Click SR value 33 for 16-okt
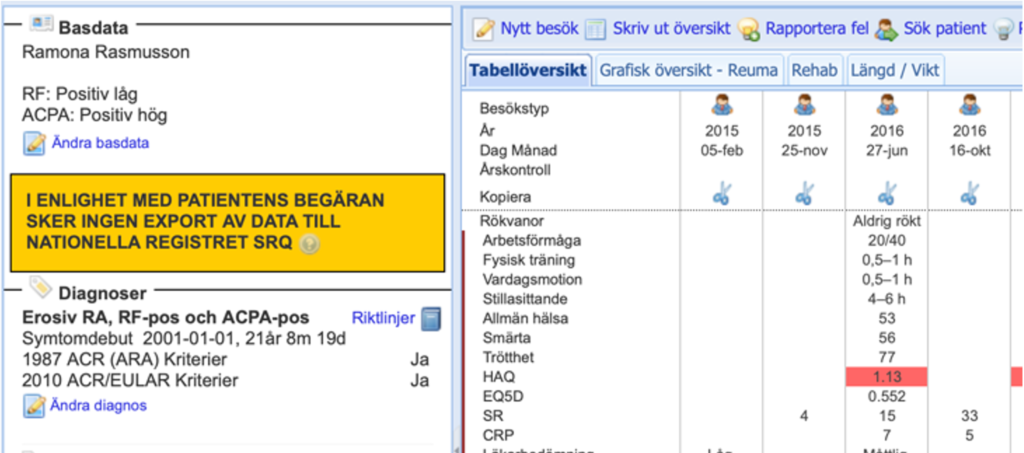The image size is (1024, 453). point(969,416)
